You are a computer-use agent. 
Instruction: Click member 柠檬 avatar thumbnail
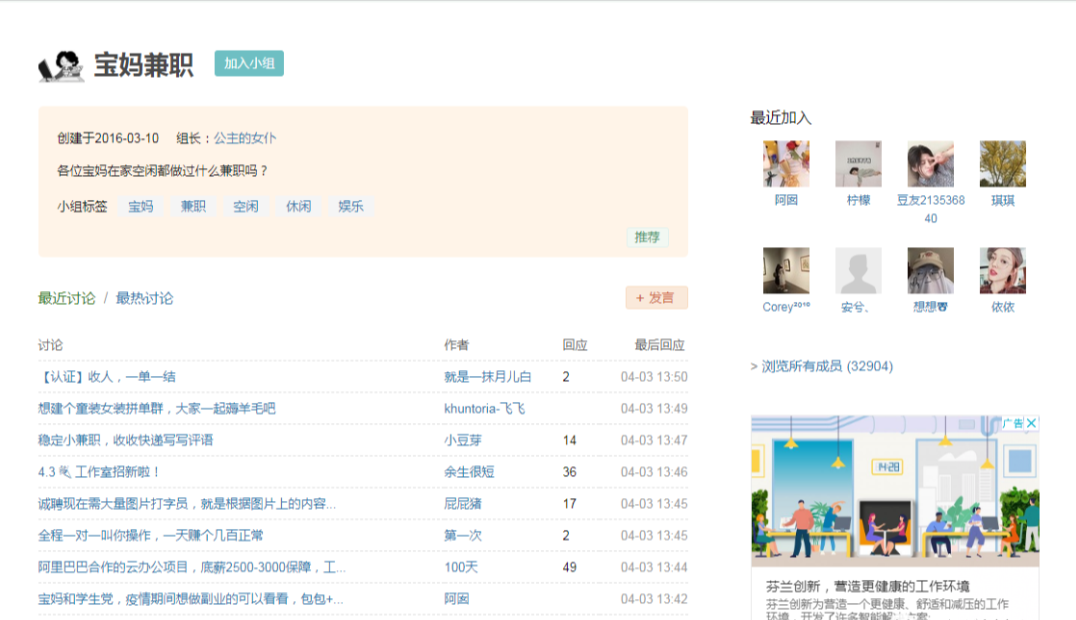click(858, 164)
